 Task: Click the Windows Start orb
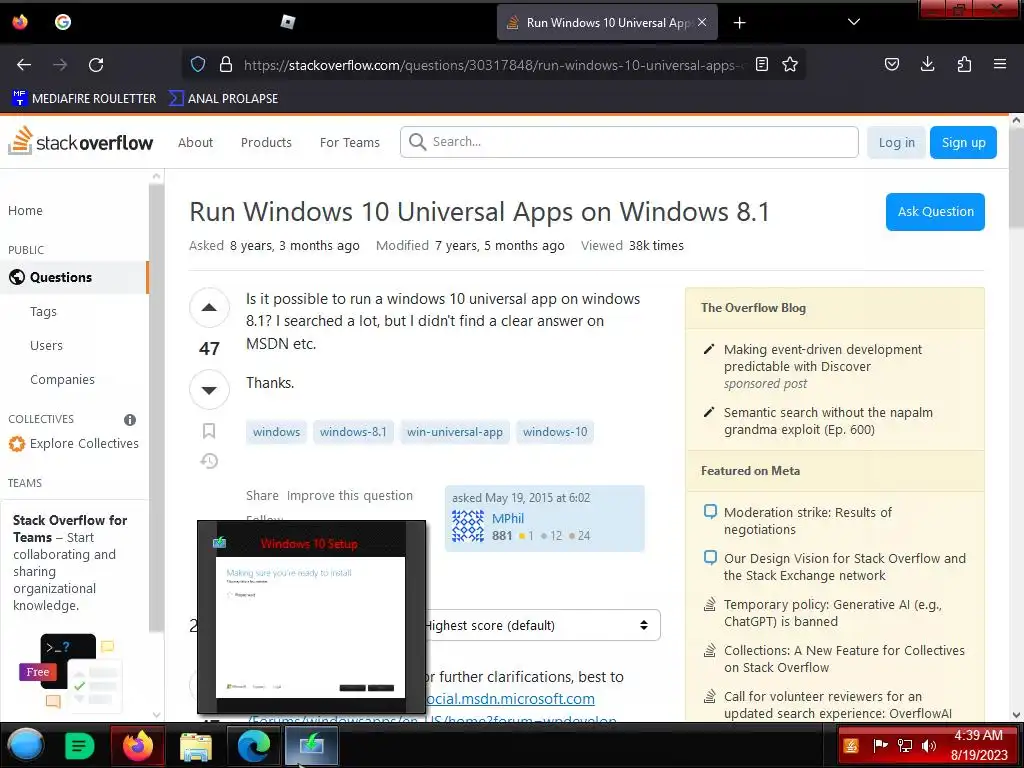pyautogui.click(x=26, y=745)
